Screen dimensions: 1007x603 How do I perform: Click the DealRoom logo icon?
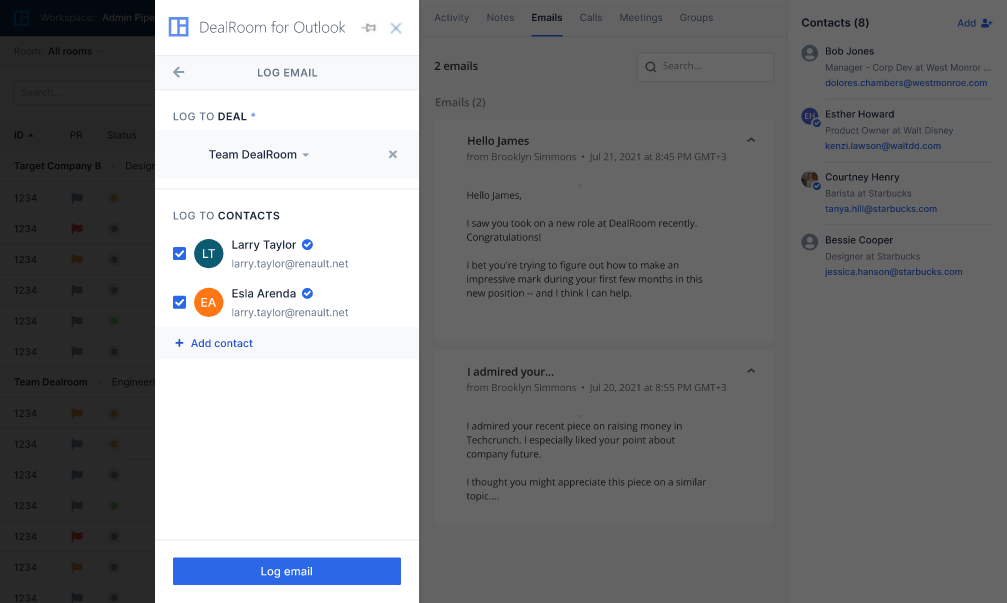click(x=178, y=27)
